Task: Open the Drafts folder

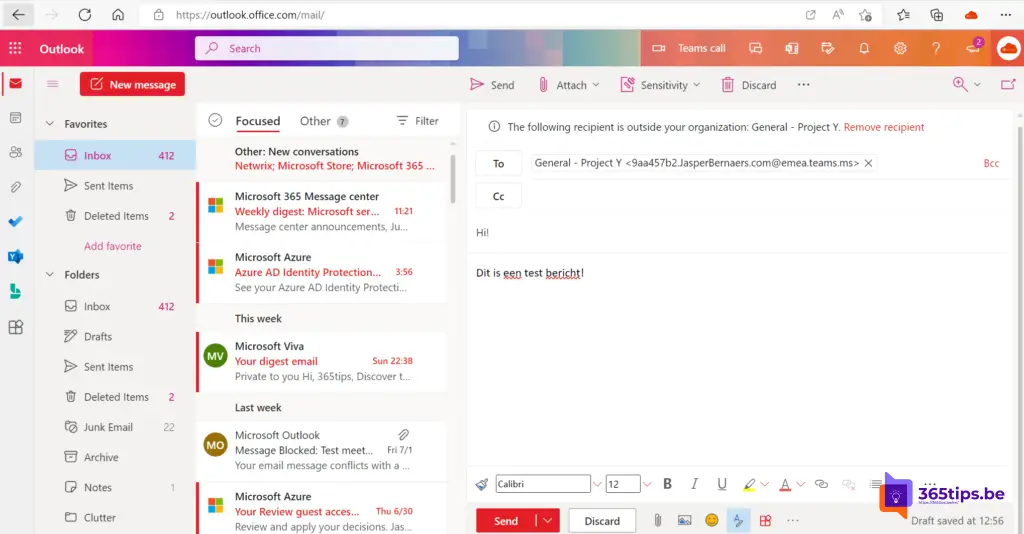Action: [x=98, y=337]
